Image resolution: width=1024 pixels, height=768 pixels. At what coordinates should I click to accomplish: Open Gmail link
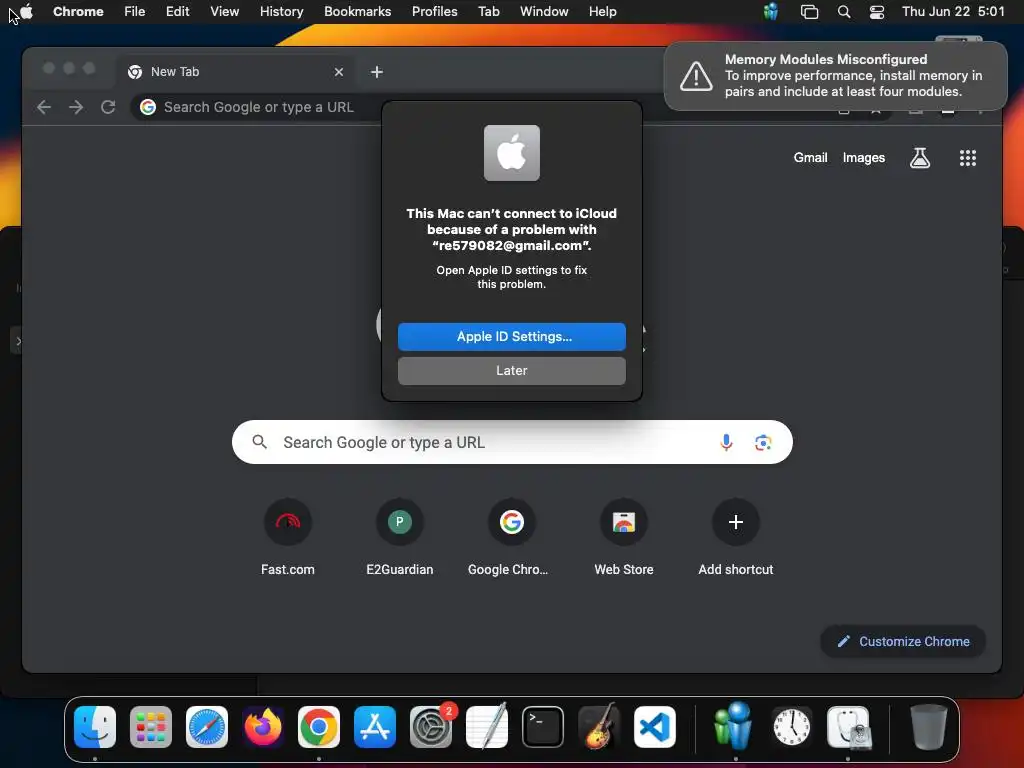810,157
